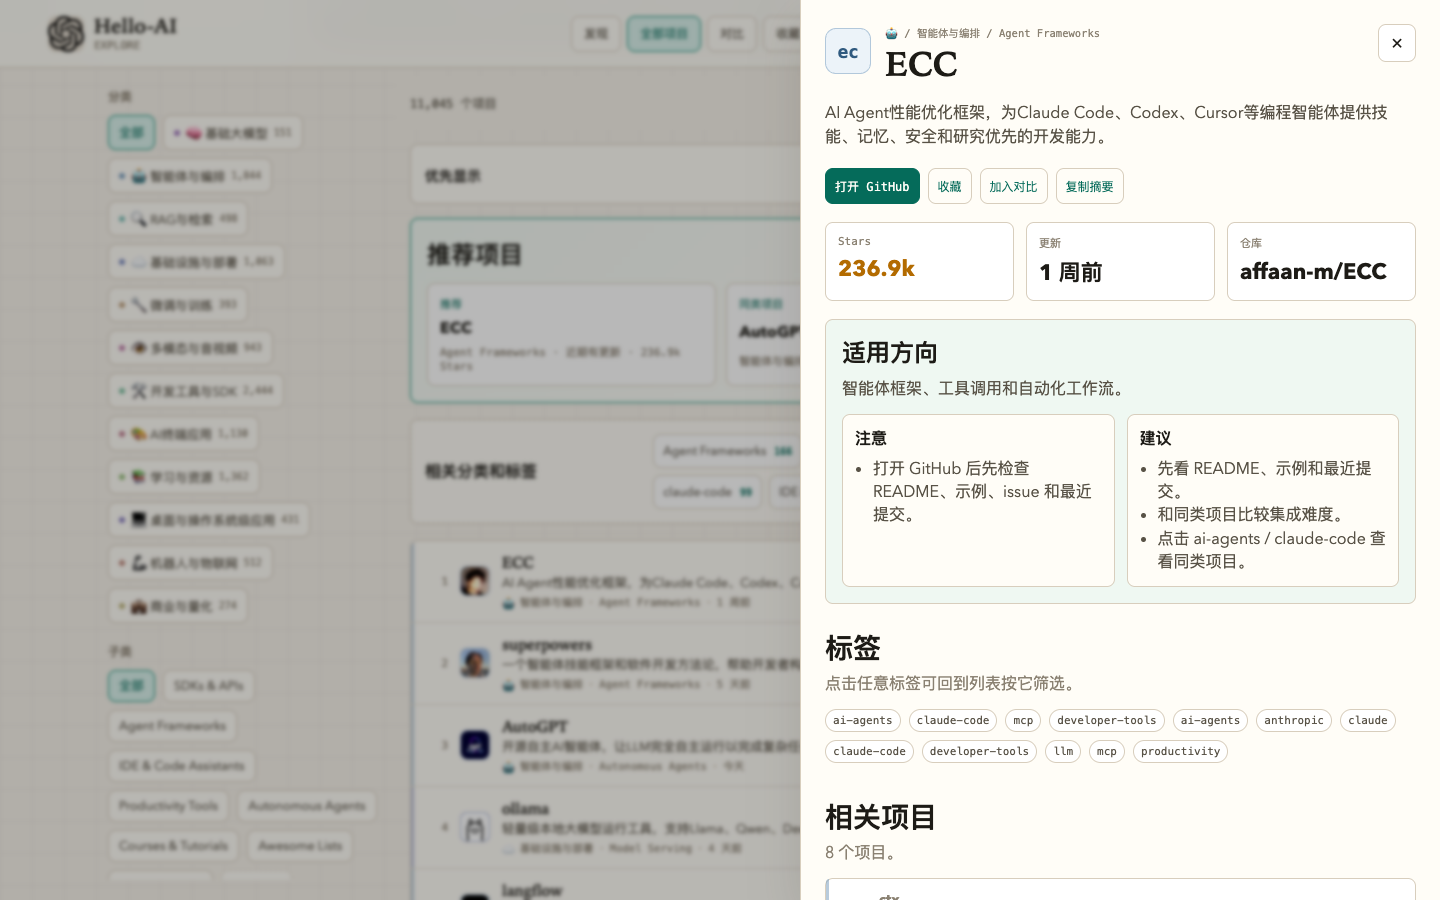Open the superpowers project title

point(547,645)
